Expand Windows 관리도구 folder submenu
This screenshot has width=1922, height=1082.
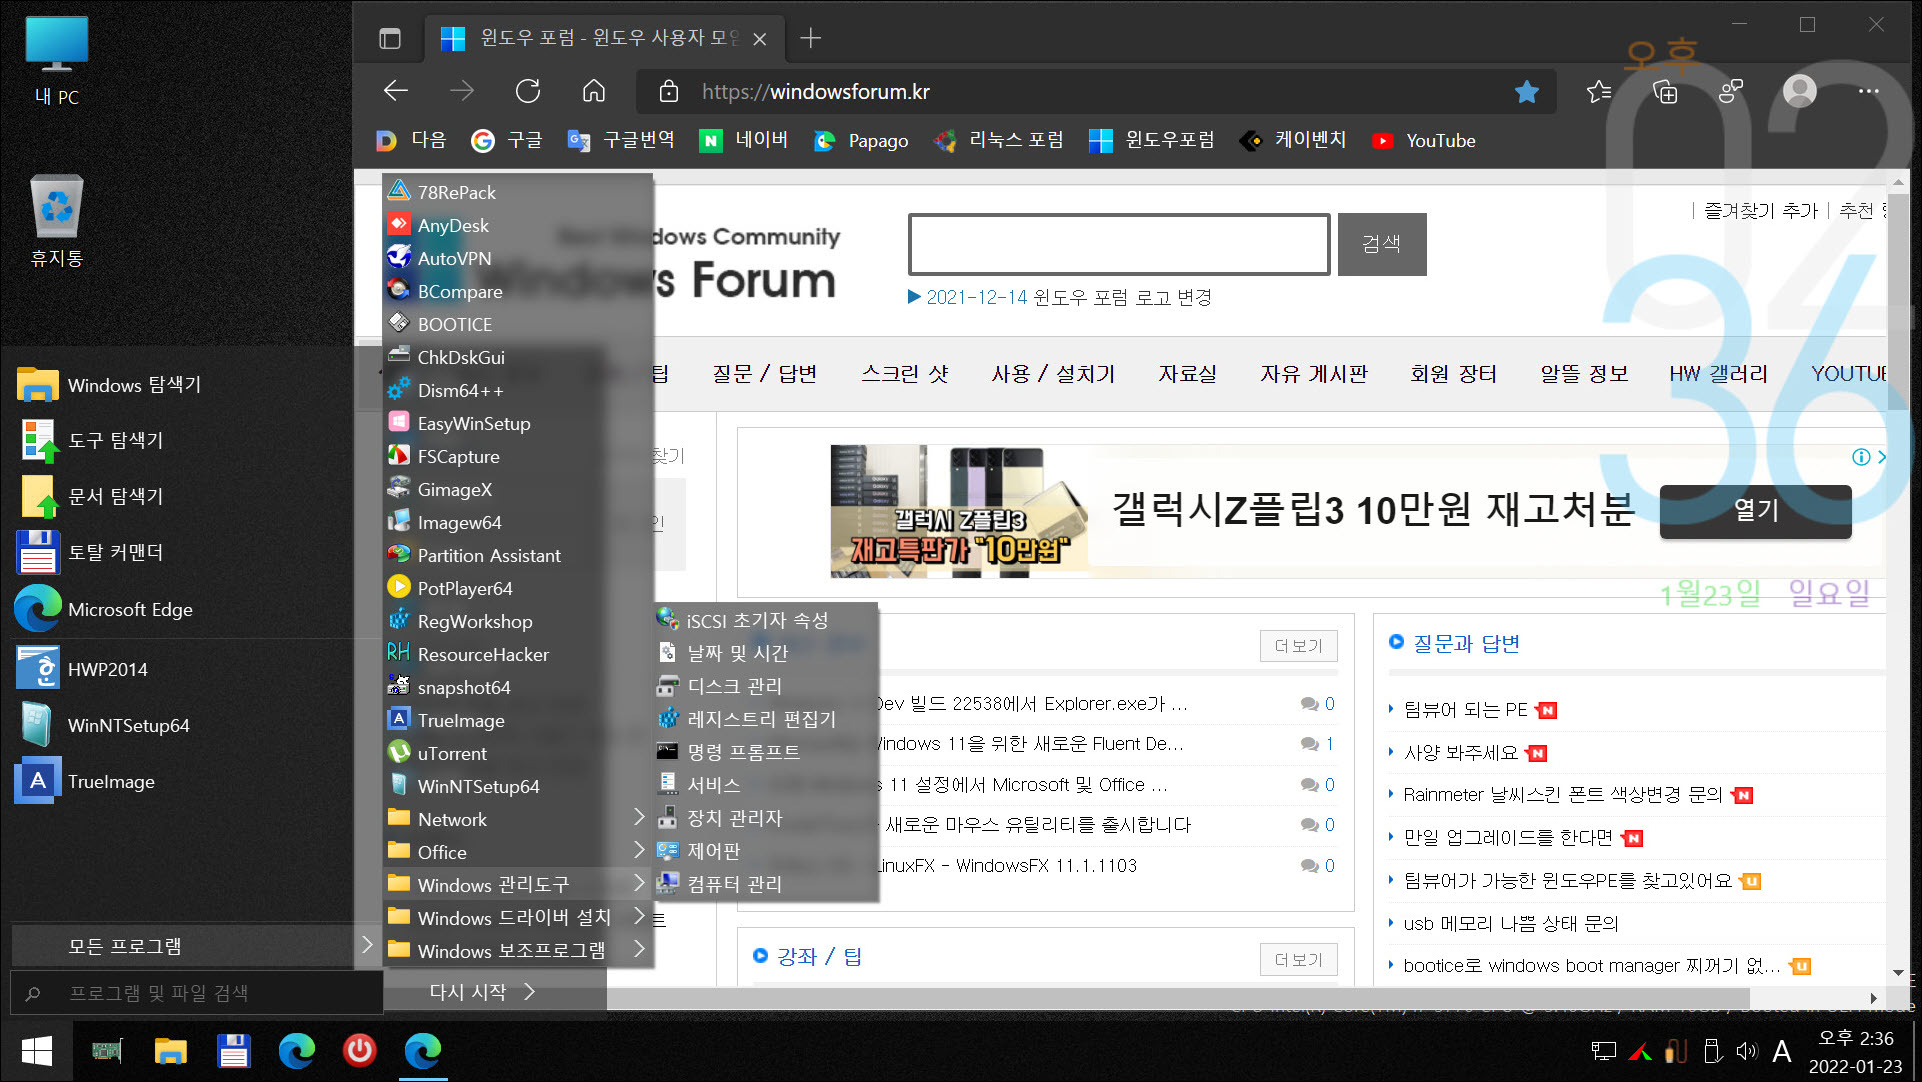tap(517, 885)
